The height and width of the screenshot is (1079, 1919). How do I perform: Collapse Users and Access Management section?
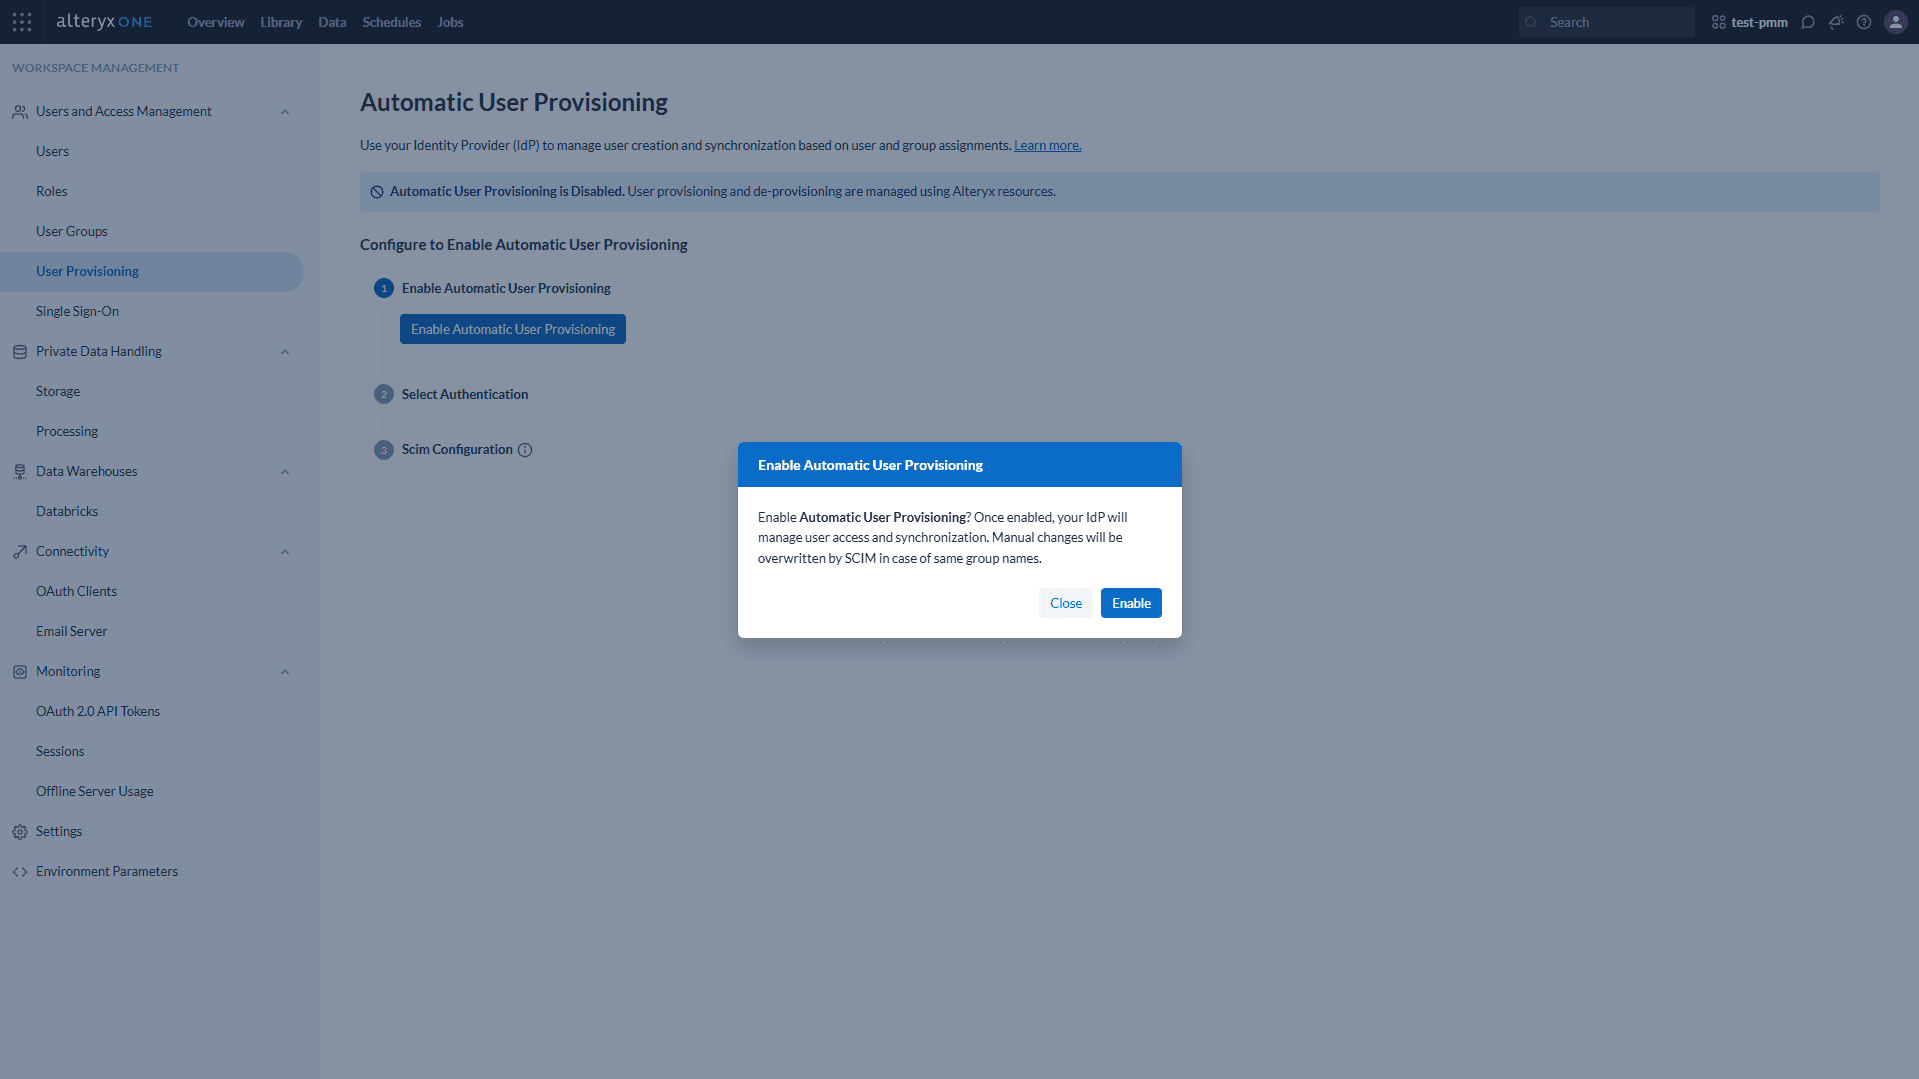(285, 112)
